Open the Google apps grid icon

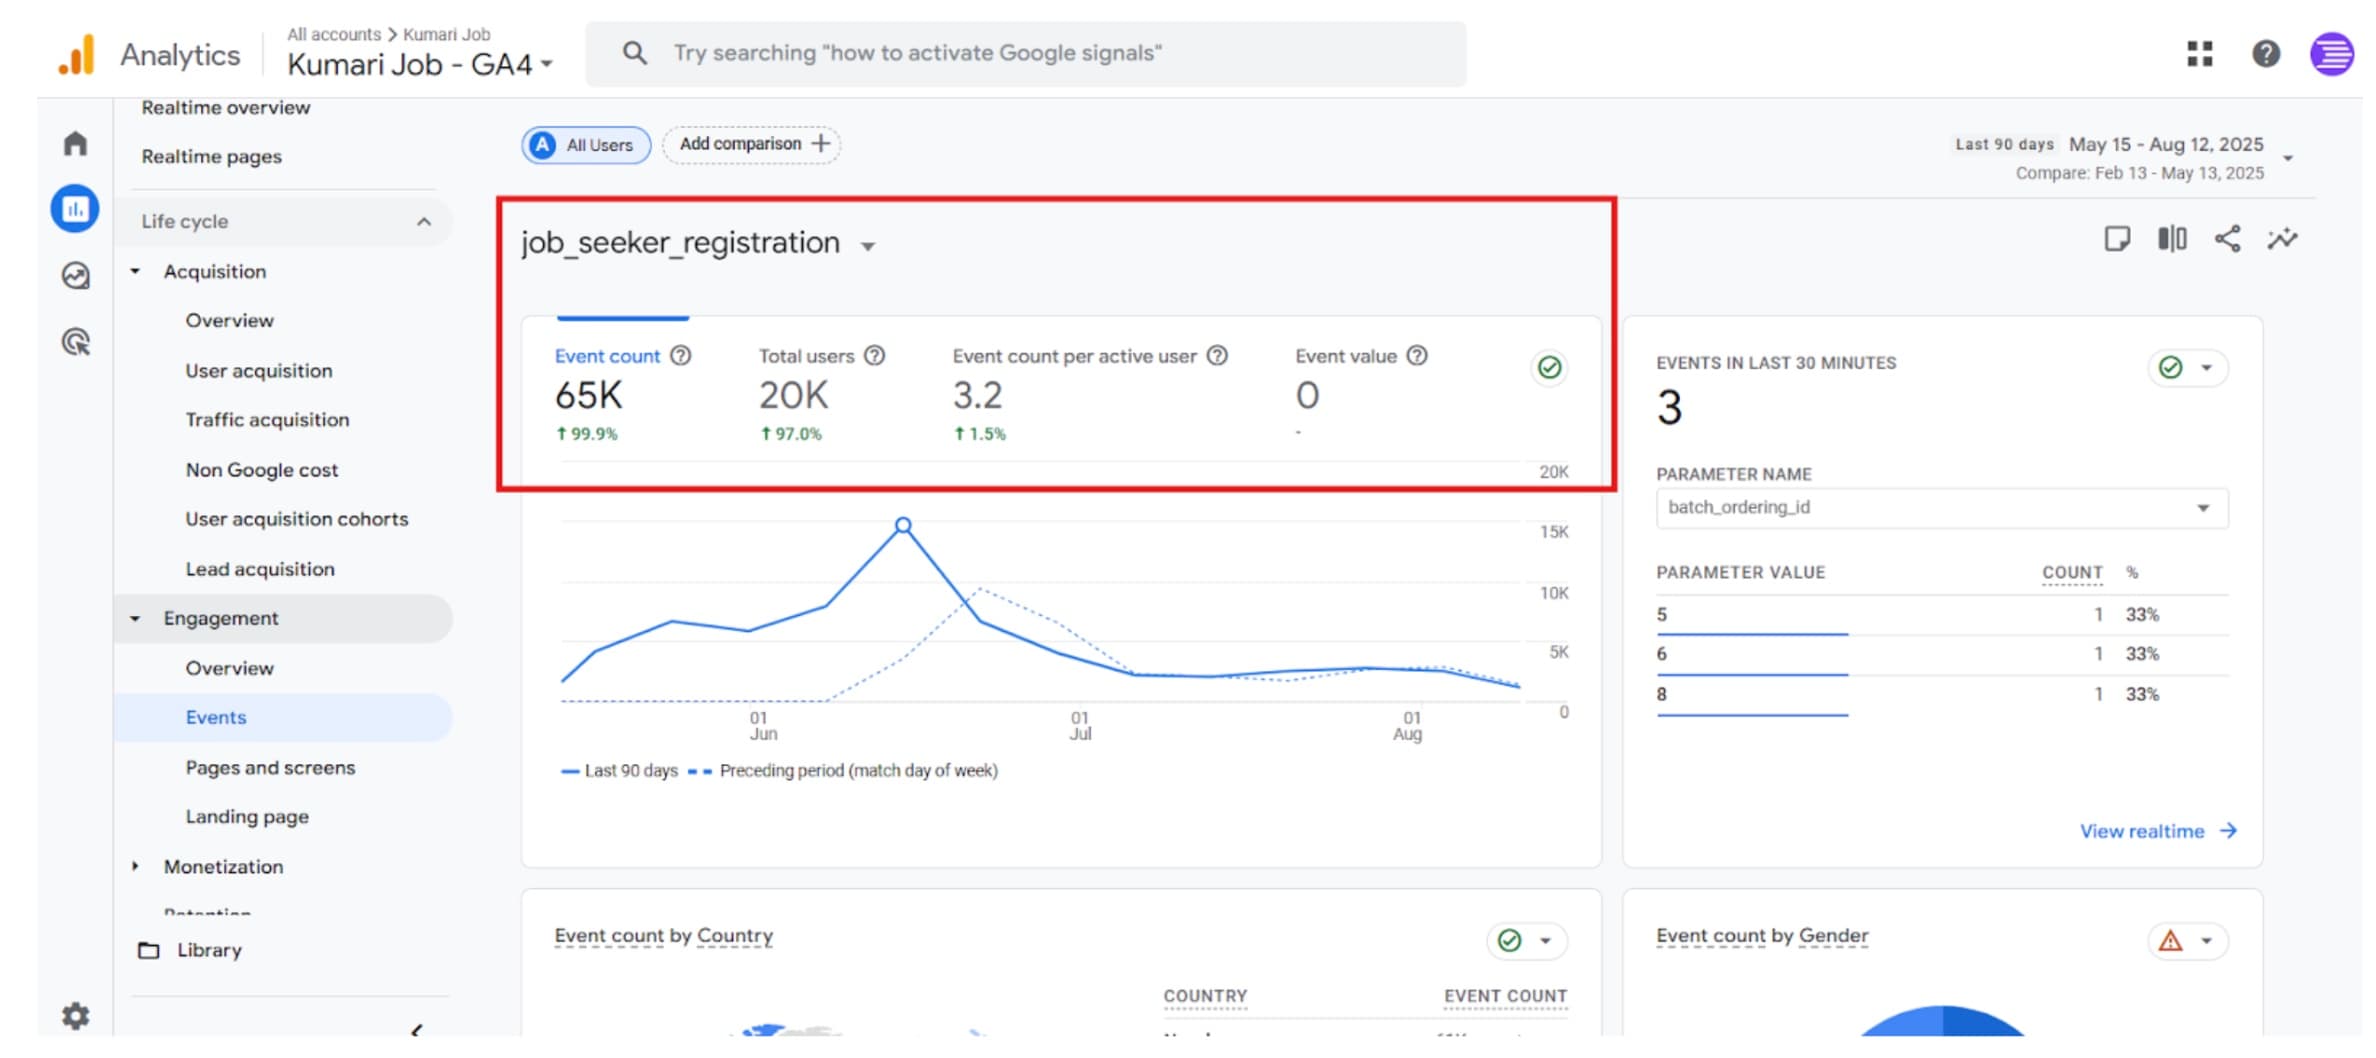pos(2199,54)
